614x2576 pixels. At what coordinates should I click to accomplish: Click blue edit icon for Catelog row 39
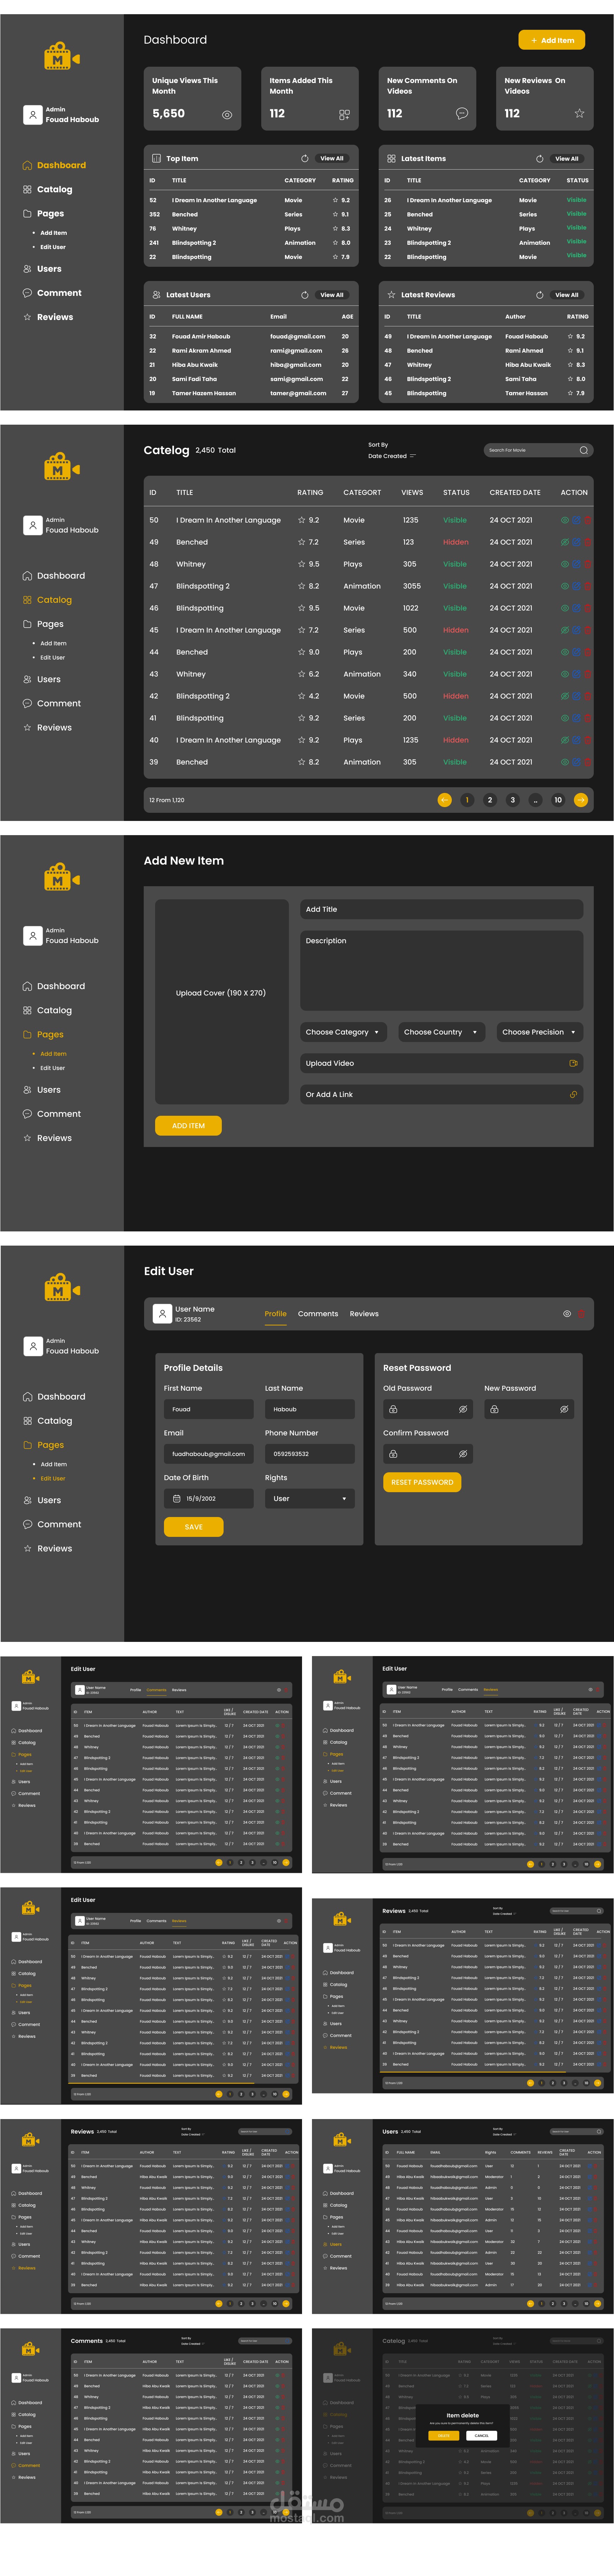[576, 762]
